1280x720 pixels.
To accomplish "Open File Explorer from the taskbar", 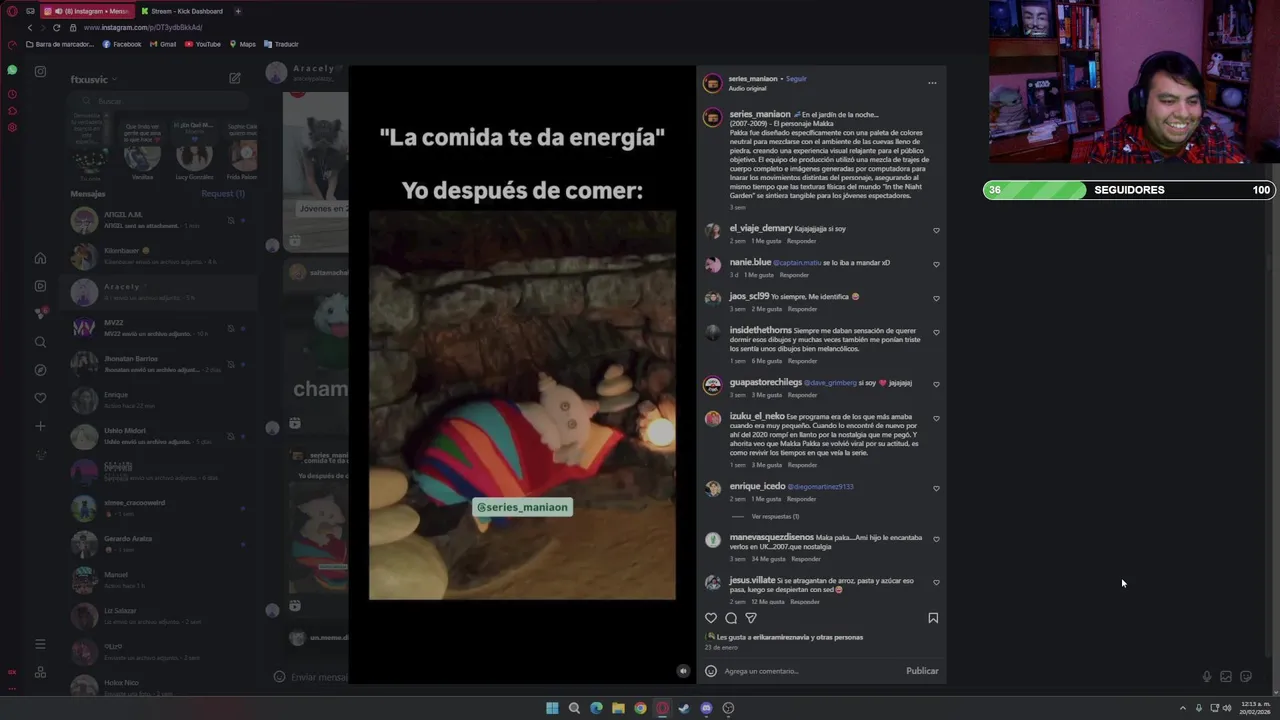I will [x=618, y=708].
